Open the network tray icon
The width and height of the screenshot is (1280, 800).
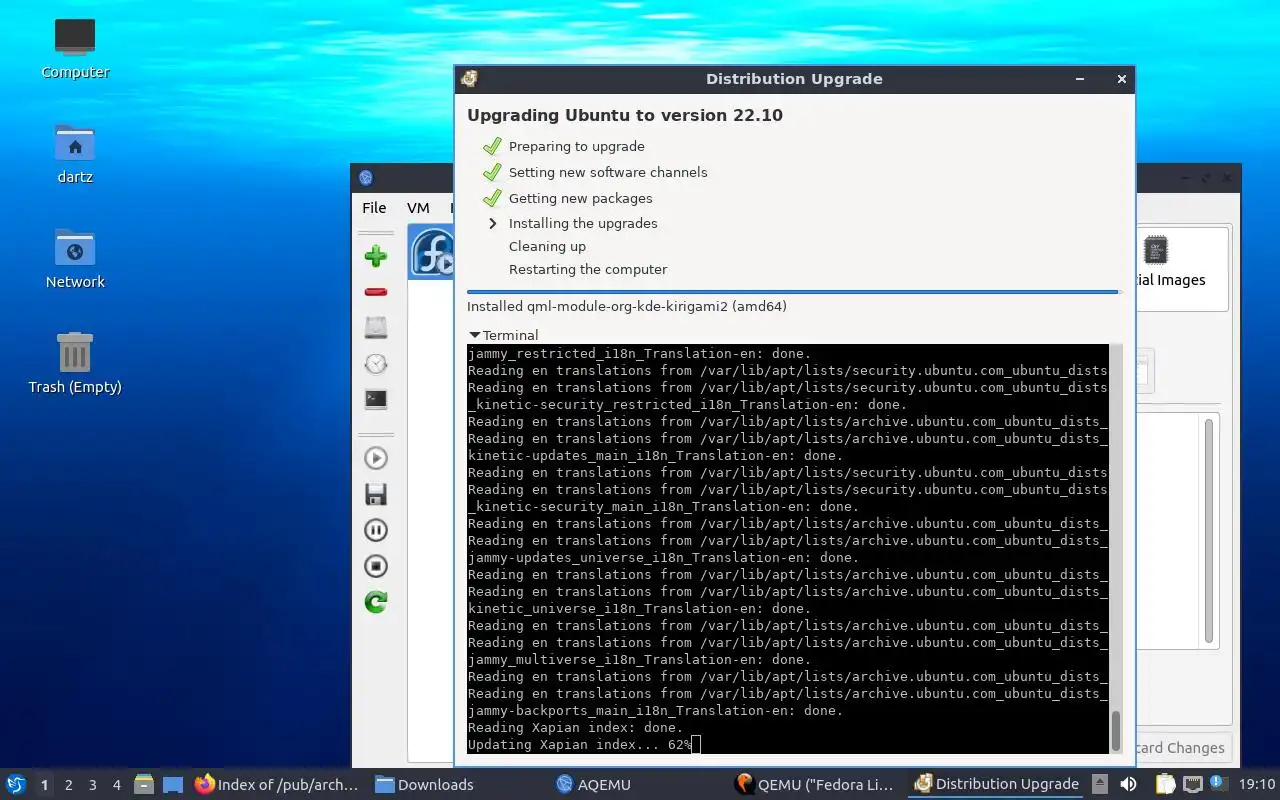pos(1192,785)
